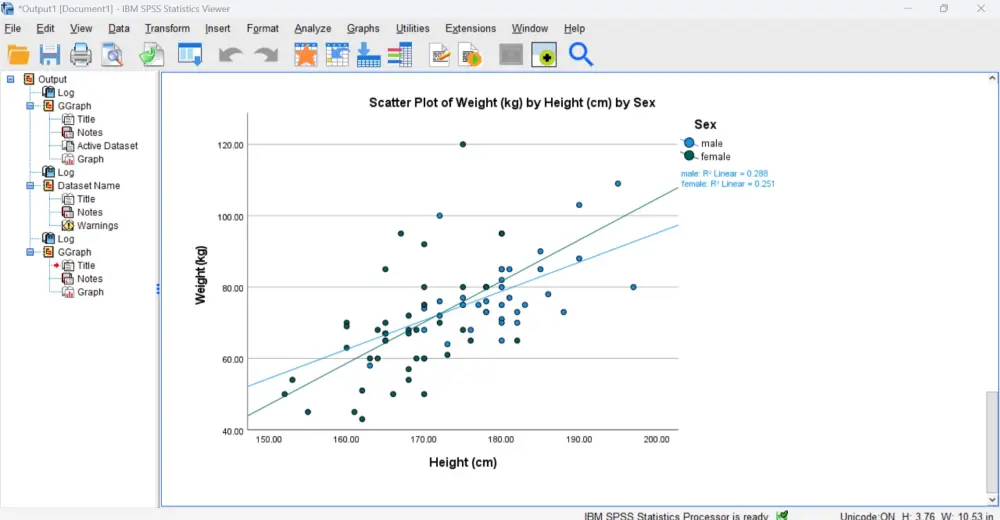
Task: Click the Go to Data star icon
Action: (x=305, y=55)
